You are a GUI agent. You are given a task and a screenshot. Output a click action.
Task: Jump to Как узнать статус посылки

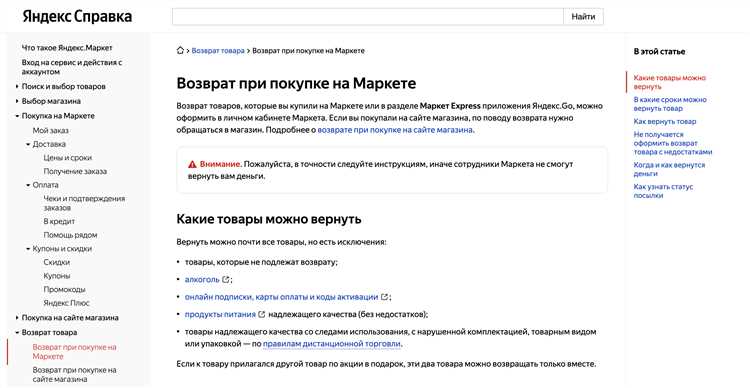point(663,191)
